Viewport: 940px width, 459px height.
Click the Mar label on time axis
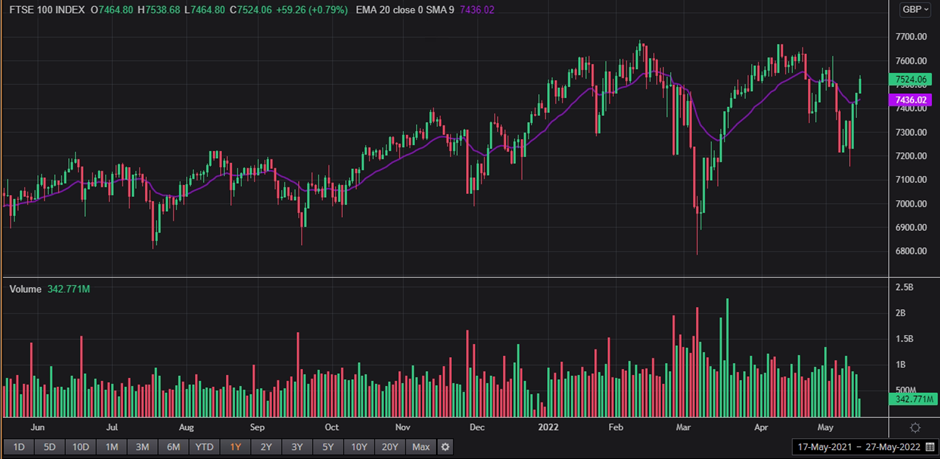[x=683, y=428]
